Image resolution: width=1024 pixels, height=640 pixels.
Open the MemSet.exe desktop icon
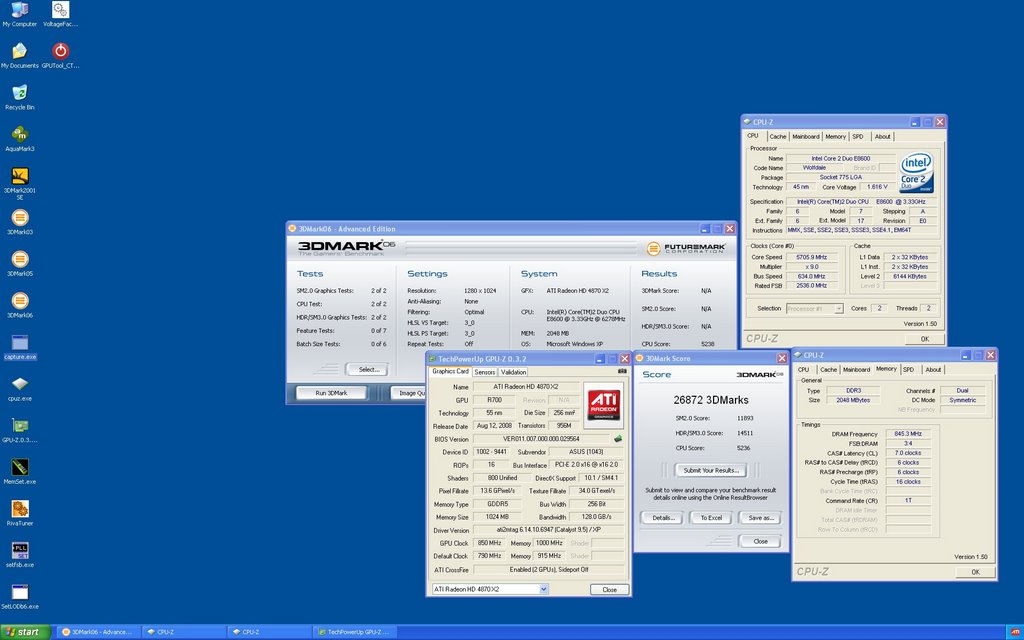click(x=20, y=473)
